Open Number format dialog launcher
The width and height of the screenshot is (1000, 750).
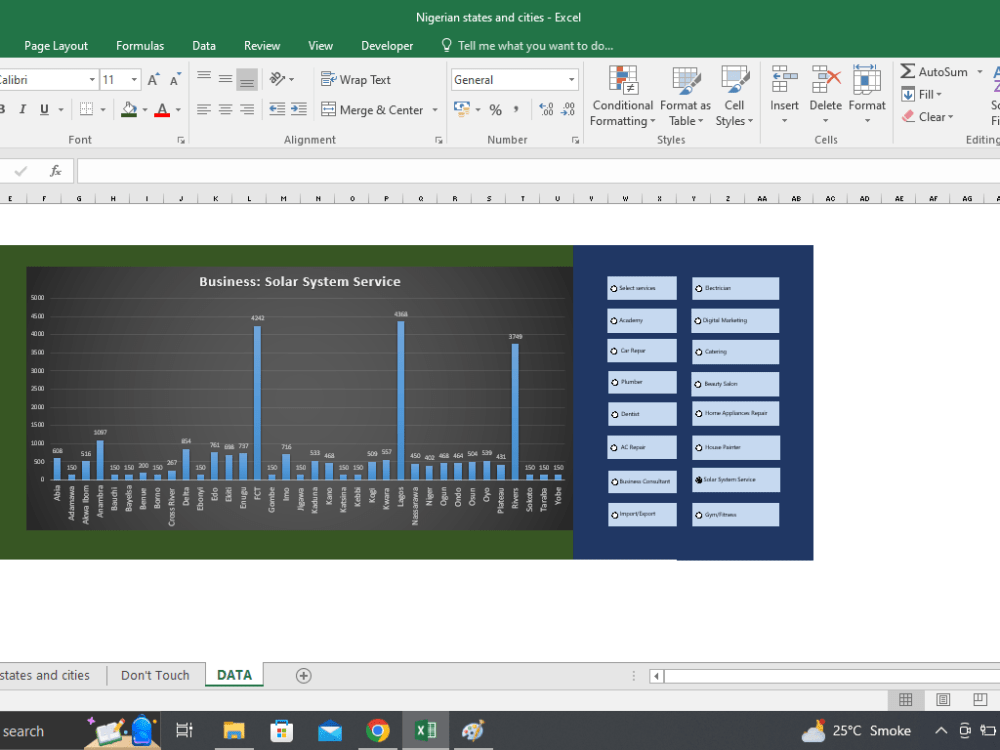[x=575, y=140]
